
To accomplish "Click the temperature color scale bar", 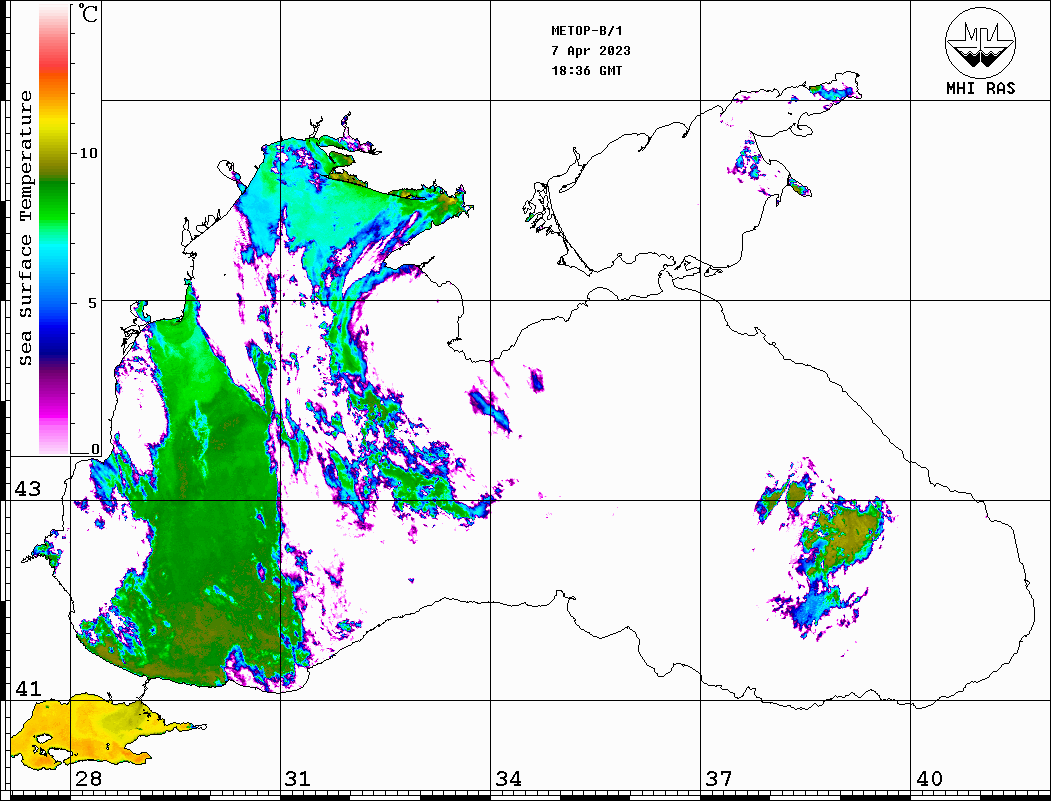I will click(x=54, y=229).
